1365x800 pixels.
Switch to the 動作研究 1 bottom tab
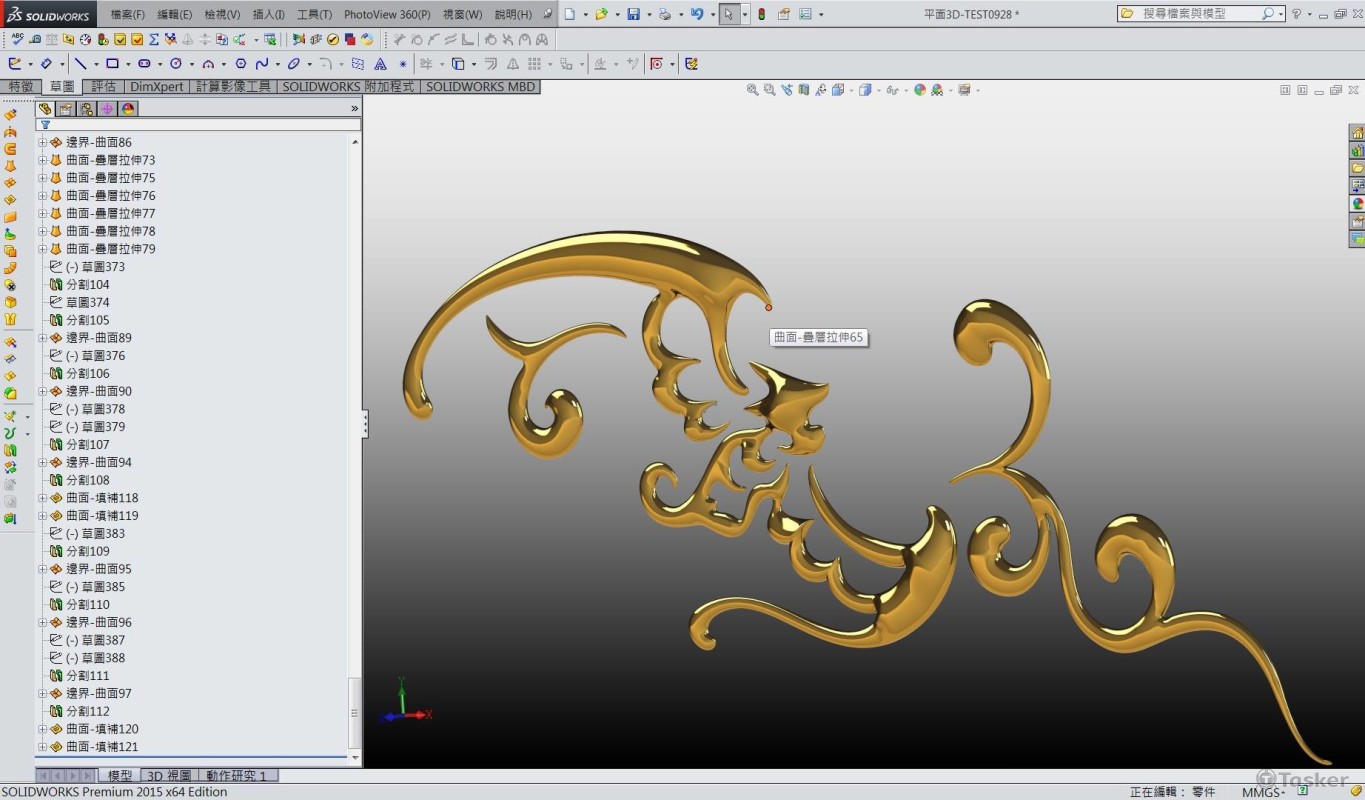point(236,776)
